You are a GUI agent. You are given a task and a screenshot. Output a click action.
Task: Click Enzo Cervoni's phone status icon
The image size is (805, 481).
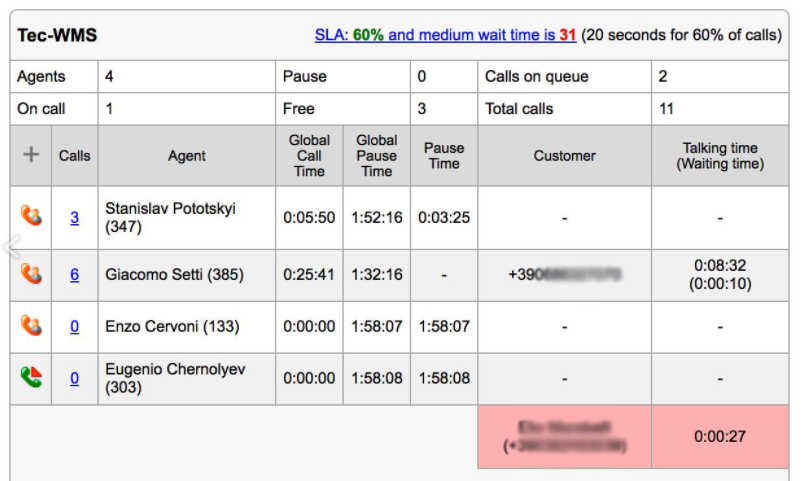pos(31,326)
